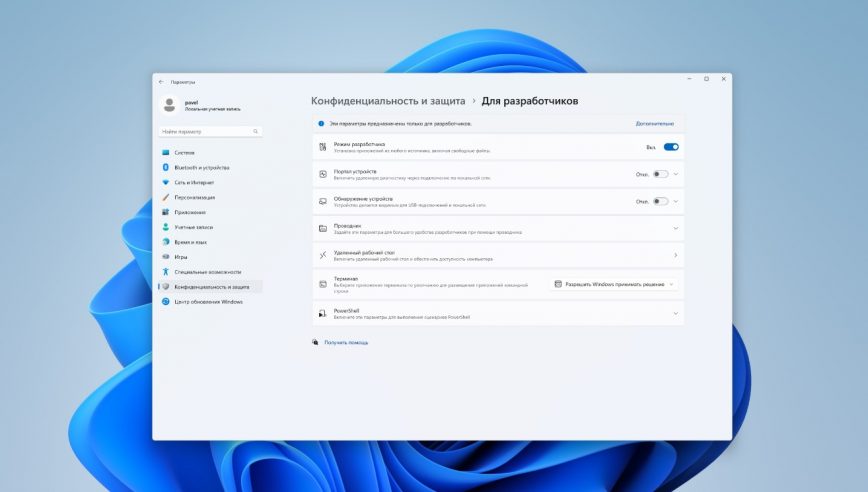868x492 pixels.
Task: Click the Получить помощь help icon
Action: (x=315, y=343)
